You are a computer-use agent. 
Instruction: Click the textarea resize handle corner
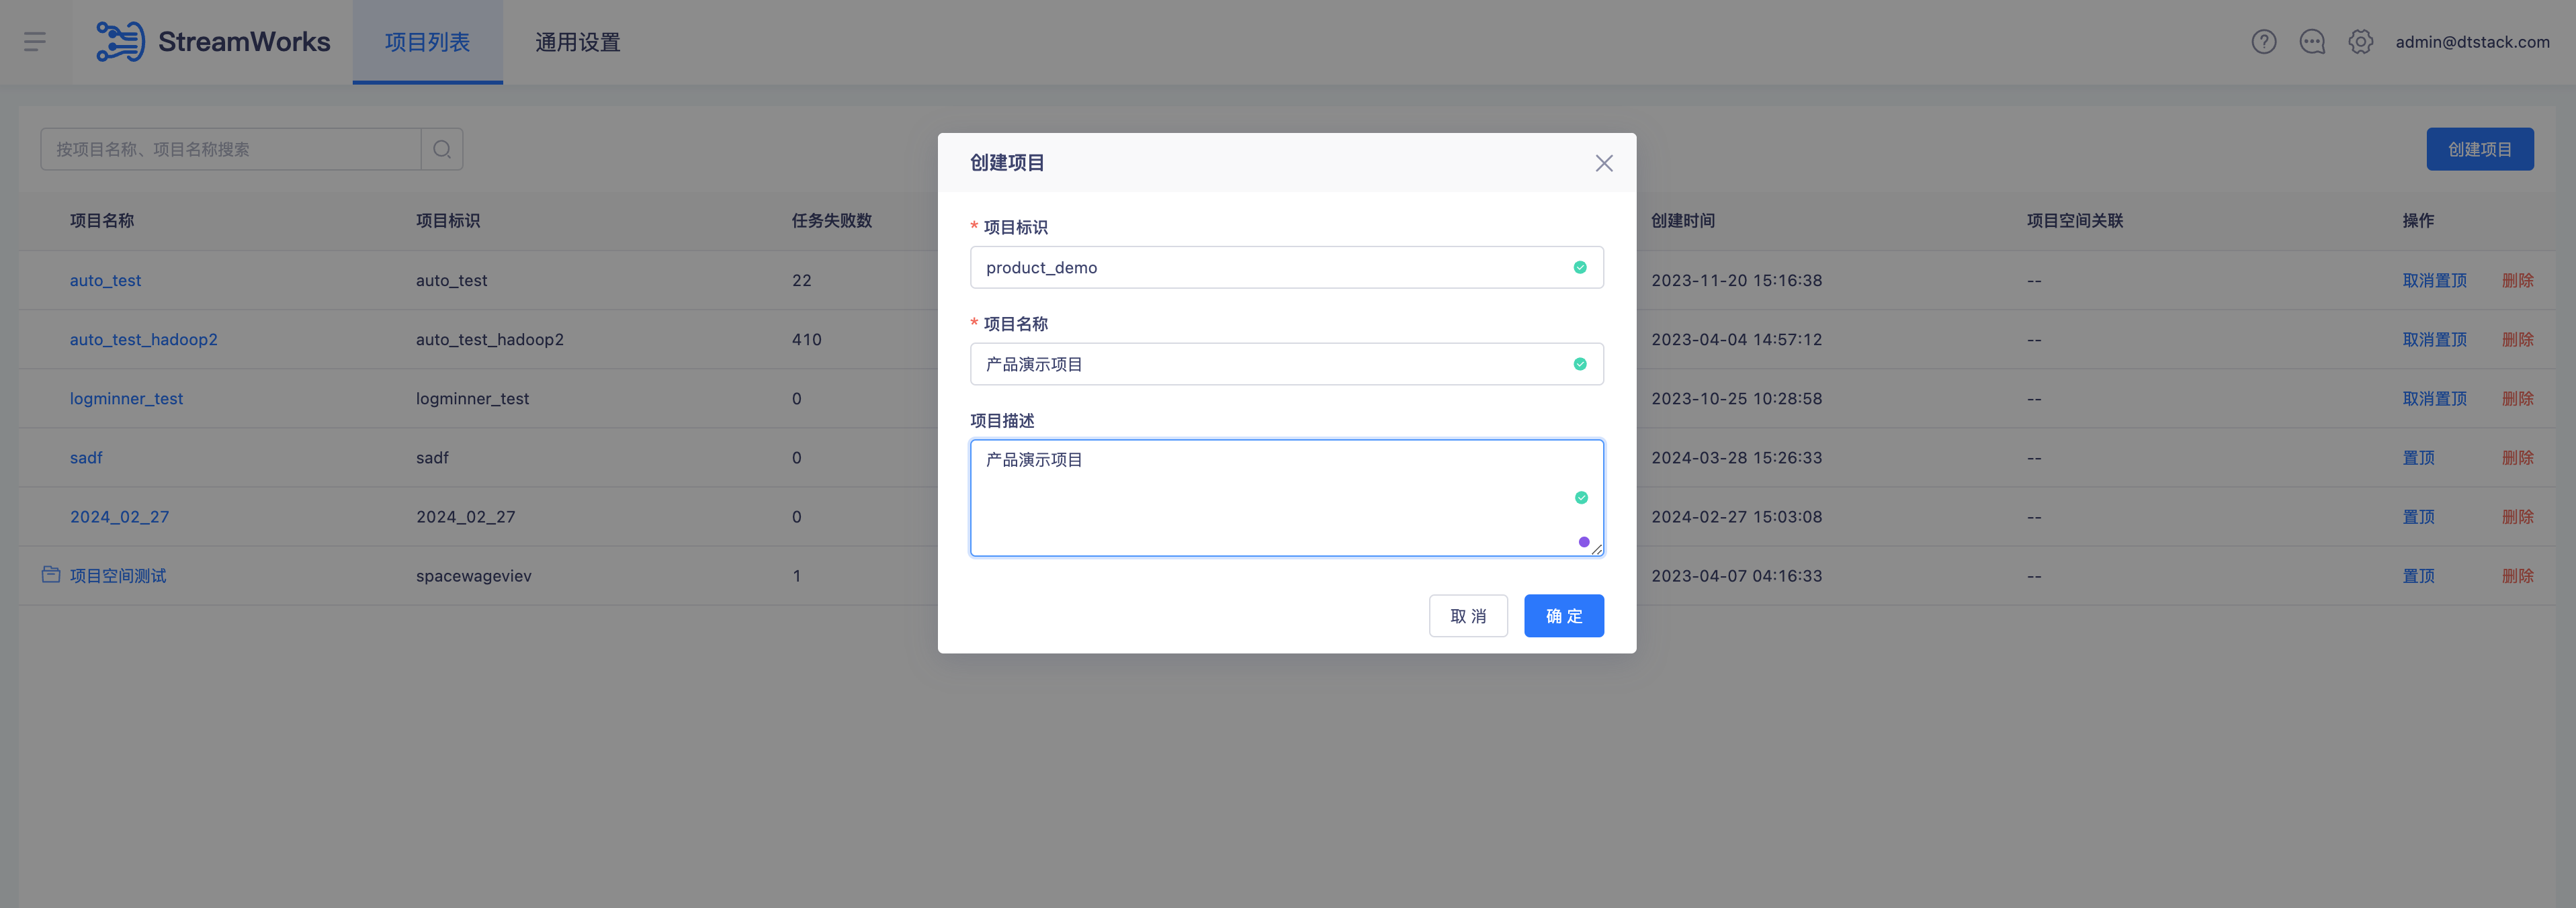tap(1597, 549)
